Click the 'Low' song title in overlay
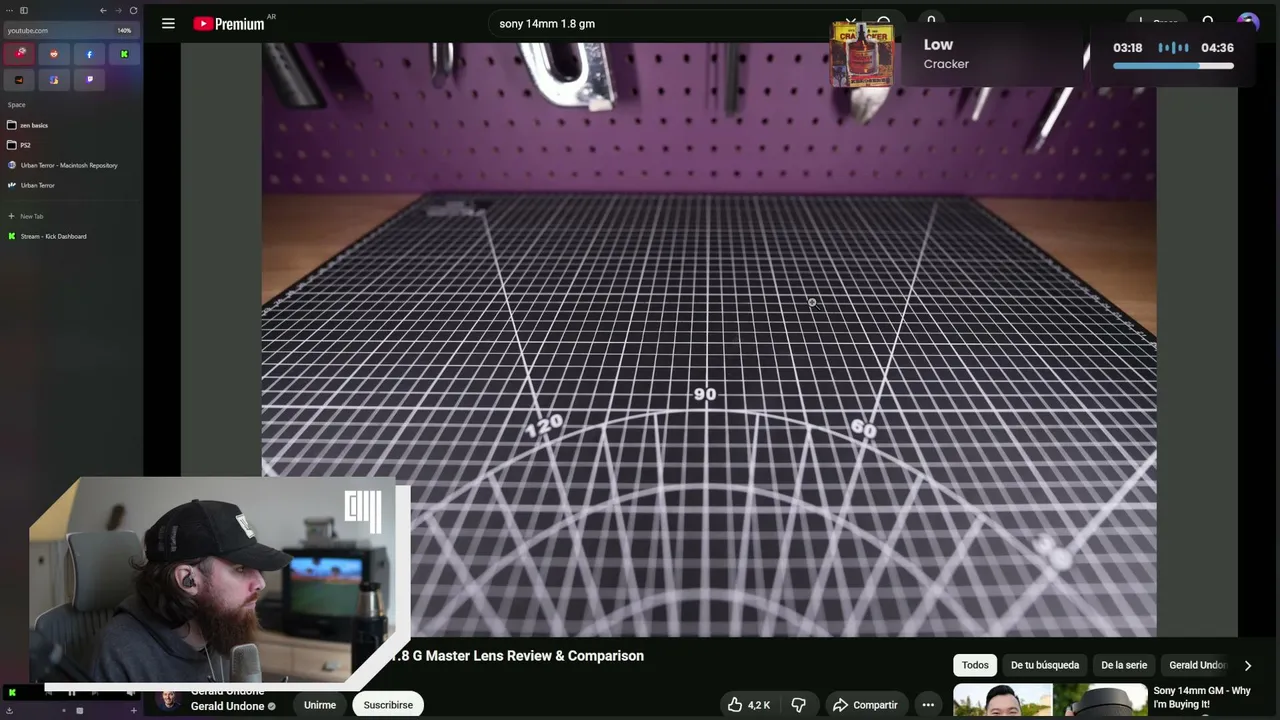Viewport: 1280px width, 720px height. [938, 45]
